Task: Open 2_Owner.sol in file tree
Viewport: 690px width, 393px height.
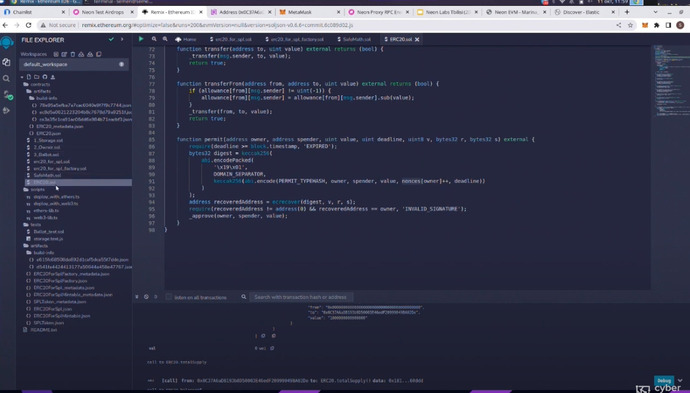Action: [x=47, y=147]
